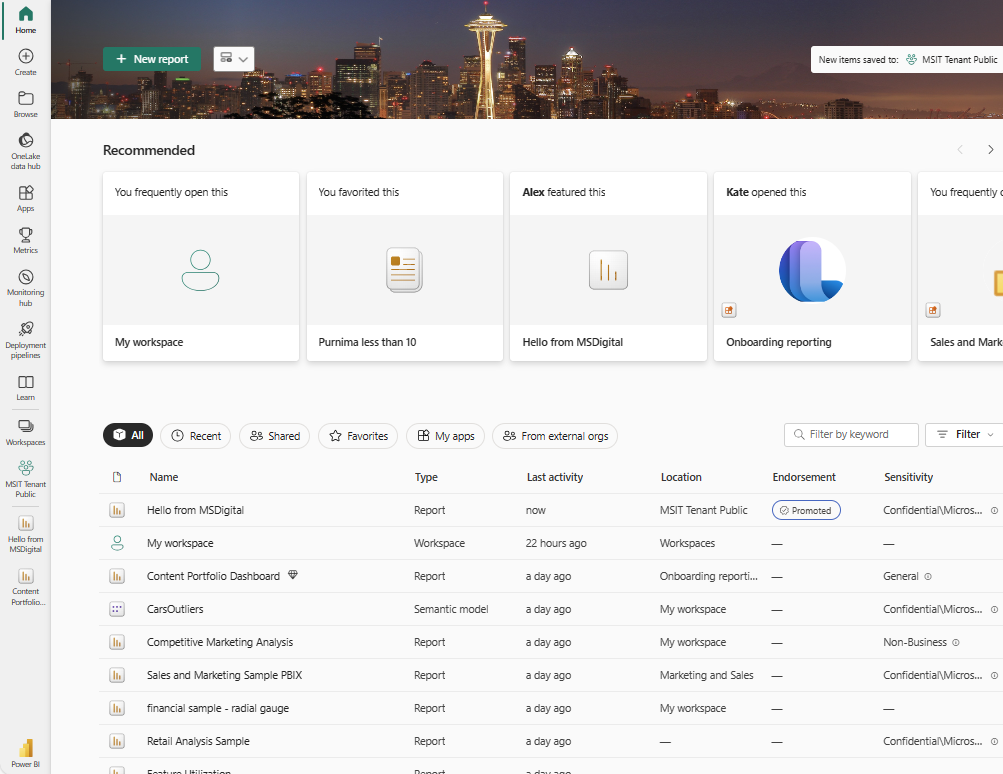The image size is (1003, 774).
Task: Click workspace icon in My workspace row
Action: [x=117, y=543]
